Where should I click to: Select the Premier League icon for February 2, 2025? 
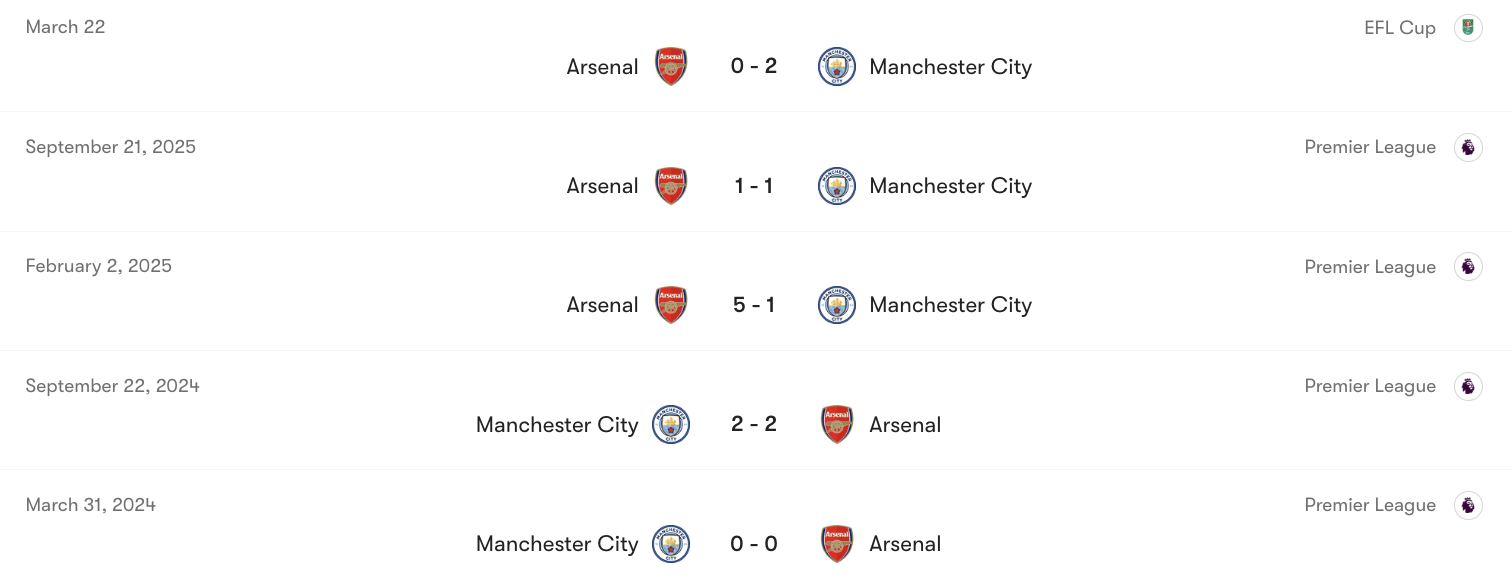1468,266
